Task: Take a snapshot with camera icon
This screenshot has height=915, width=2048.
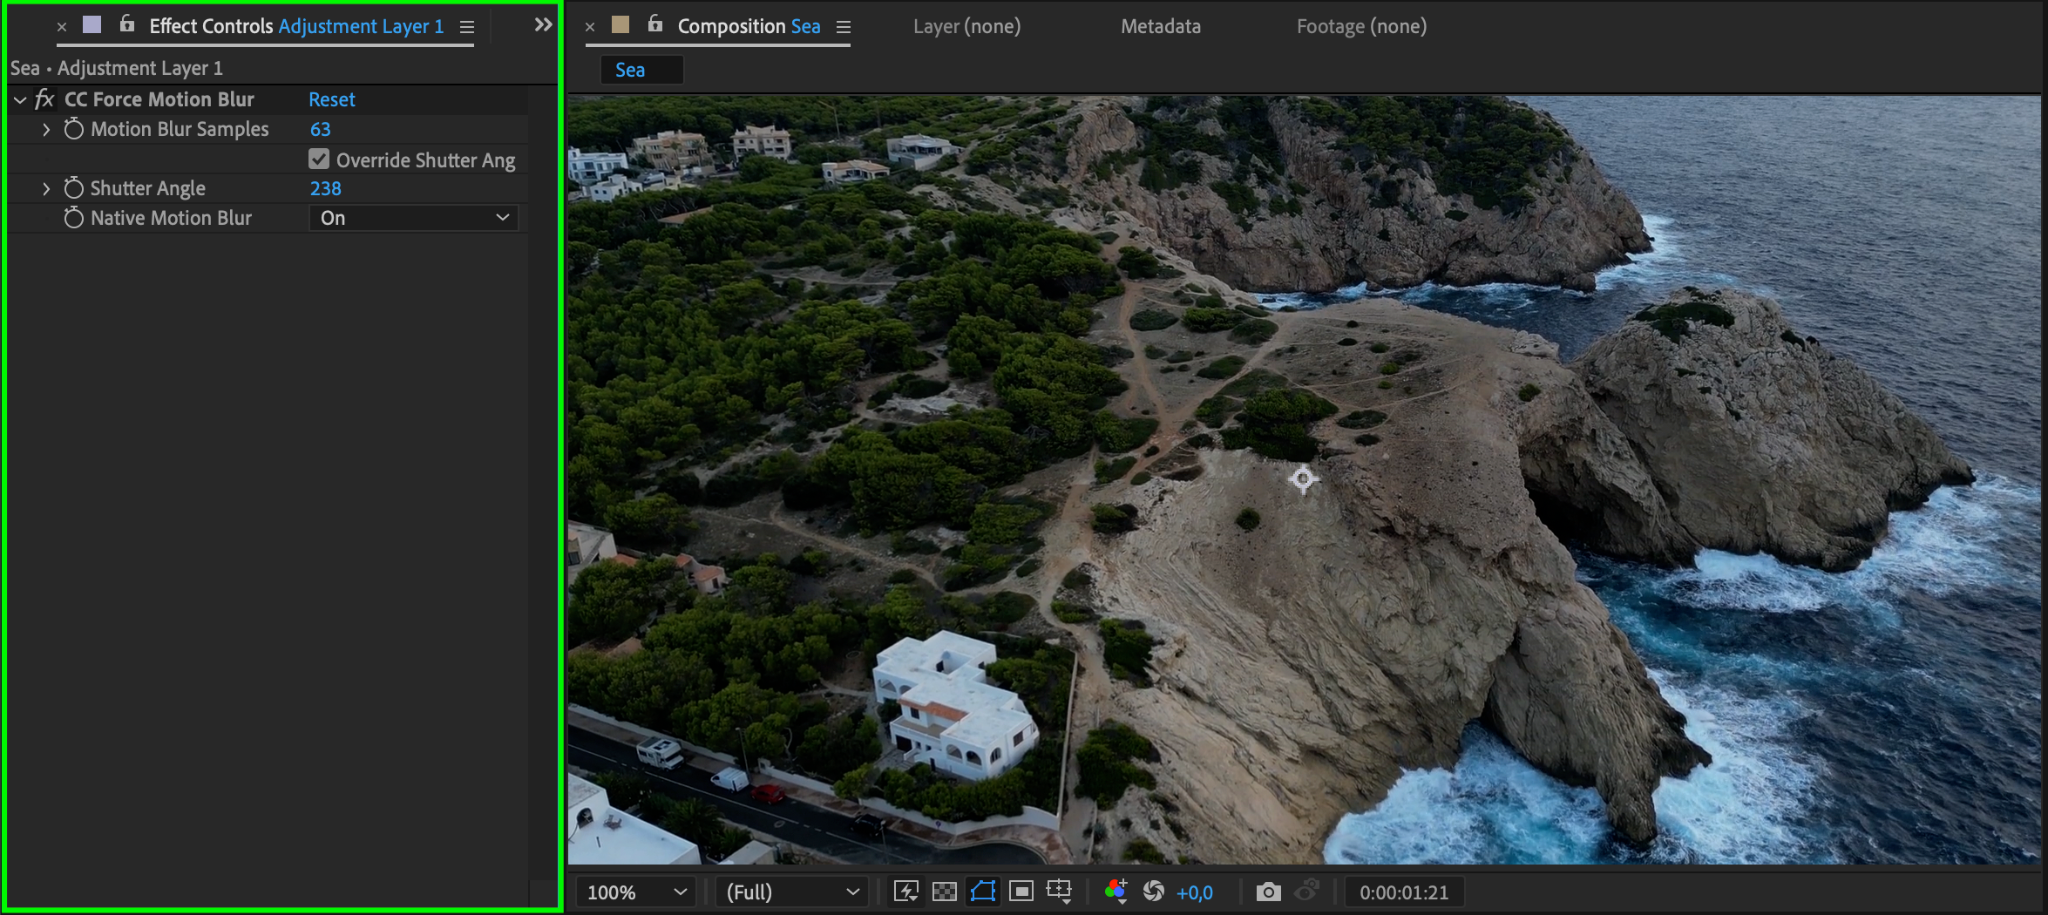Action: point(1268,891)
